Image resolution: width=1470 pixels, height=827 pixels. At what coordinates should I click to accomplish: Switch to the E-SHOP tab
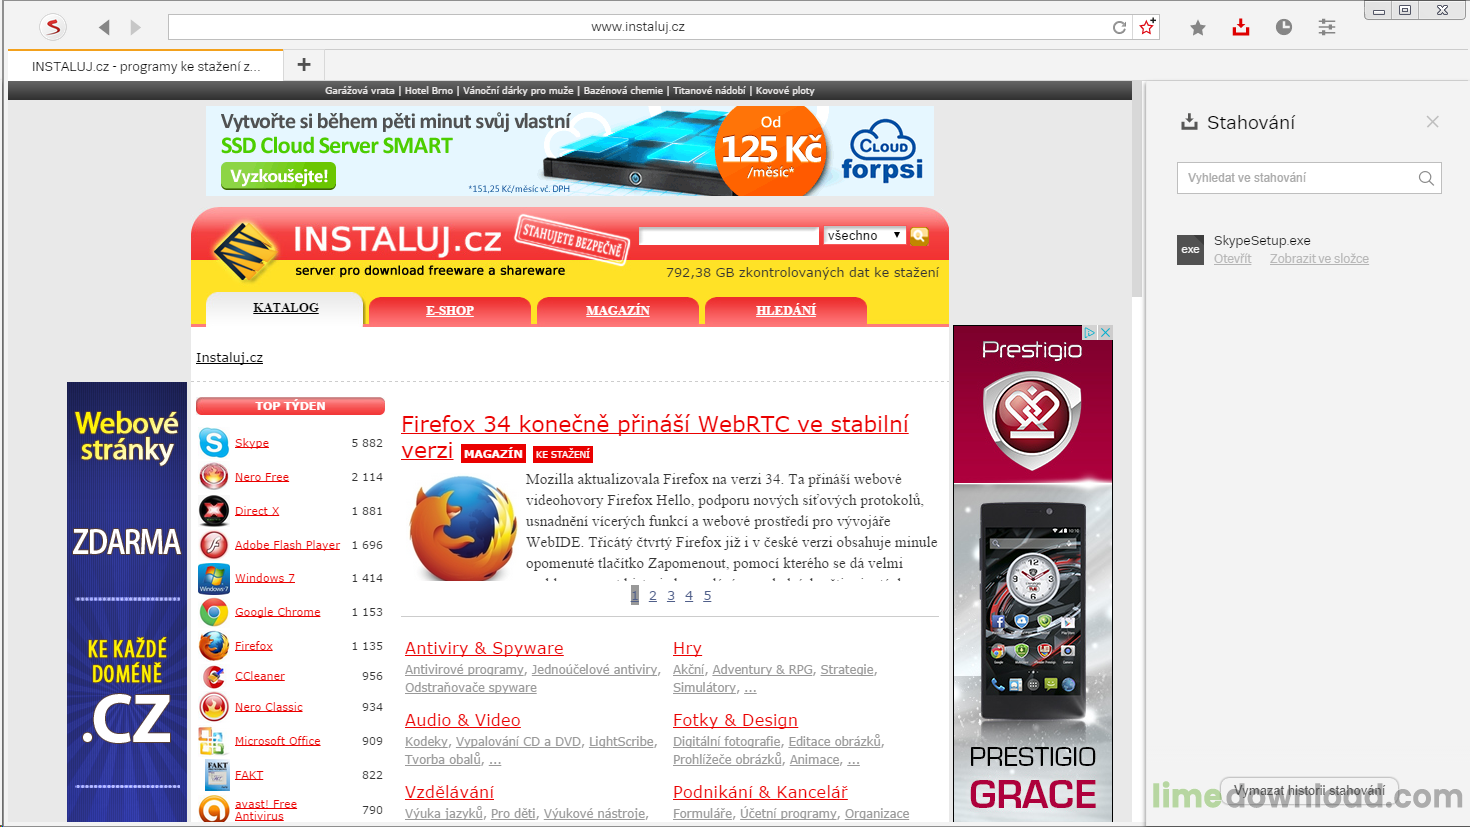coord(450,310)
